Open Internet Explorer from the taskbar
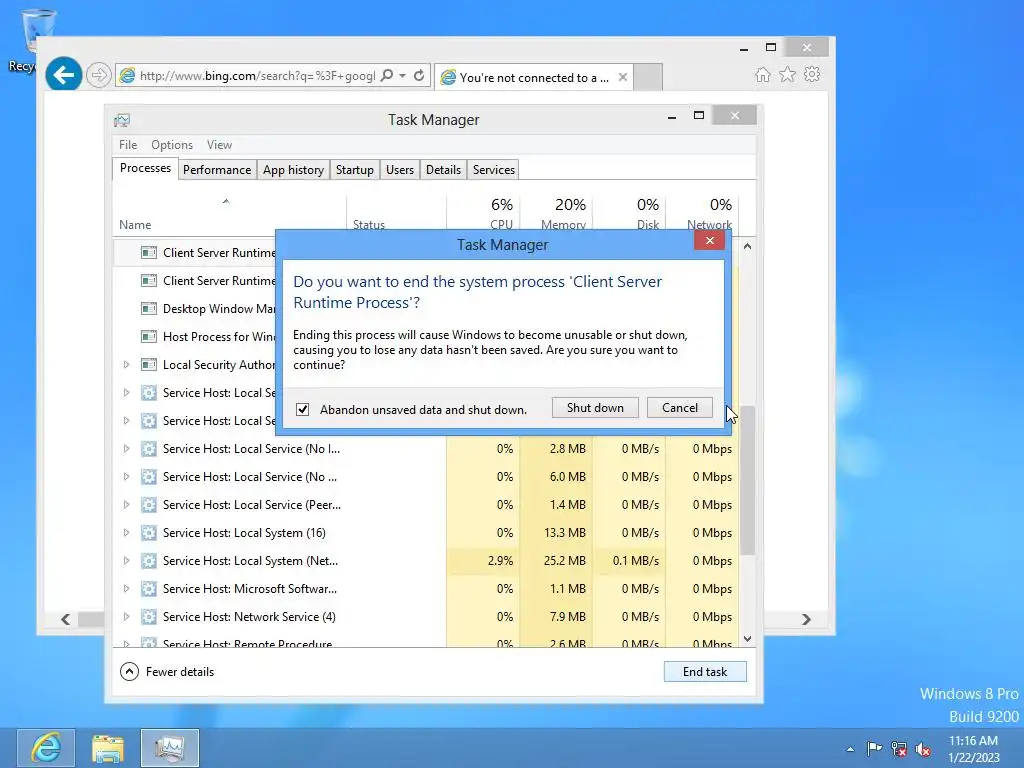Viewport: 1024px width, 768px height. 46,748
